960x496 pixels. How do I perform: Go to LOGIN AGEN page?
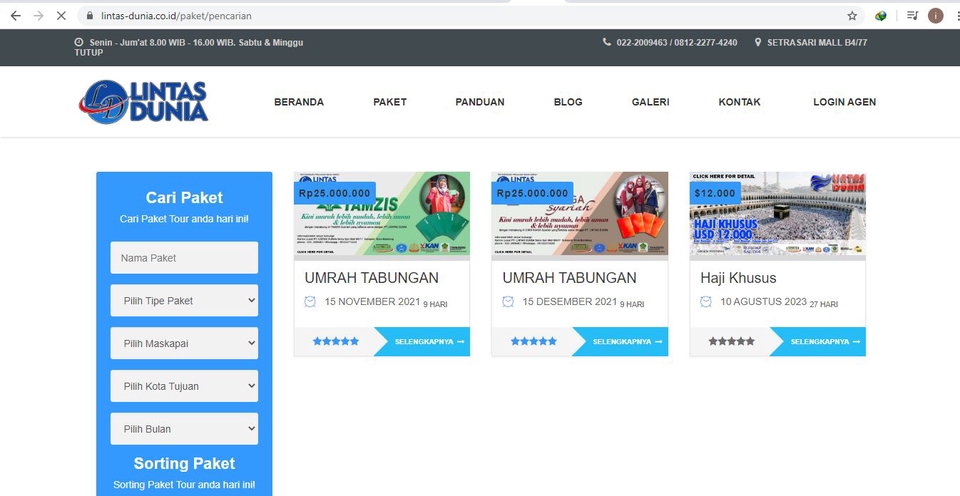[844, 102]
